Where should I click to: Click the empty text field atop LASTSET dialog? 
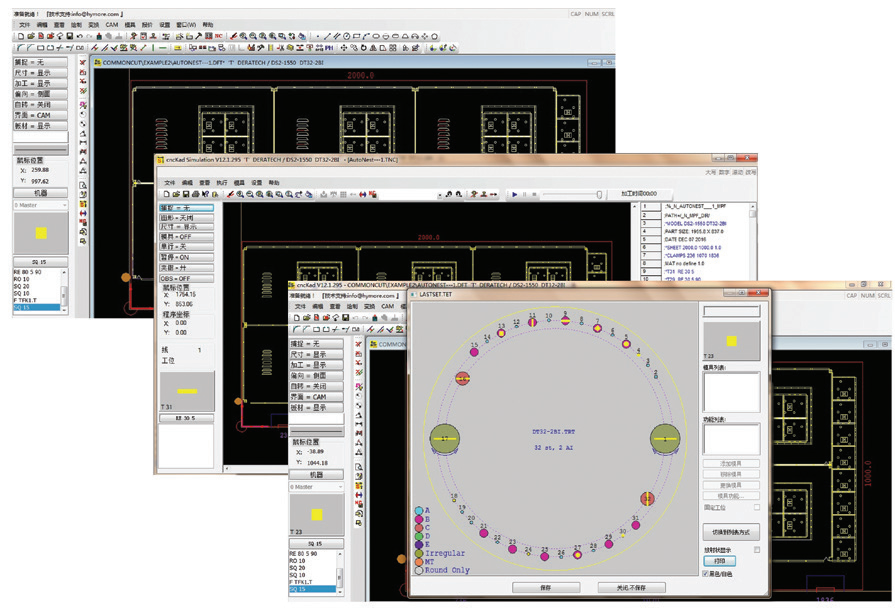(731, 311)
